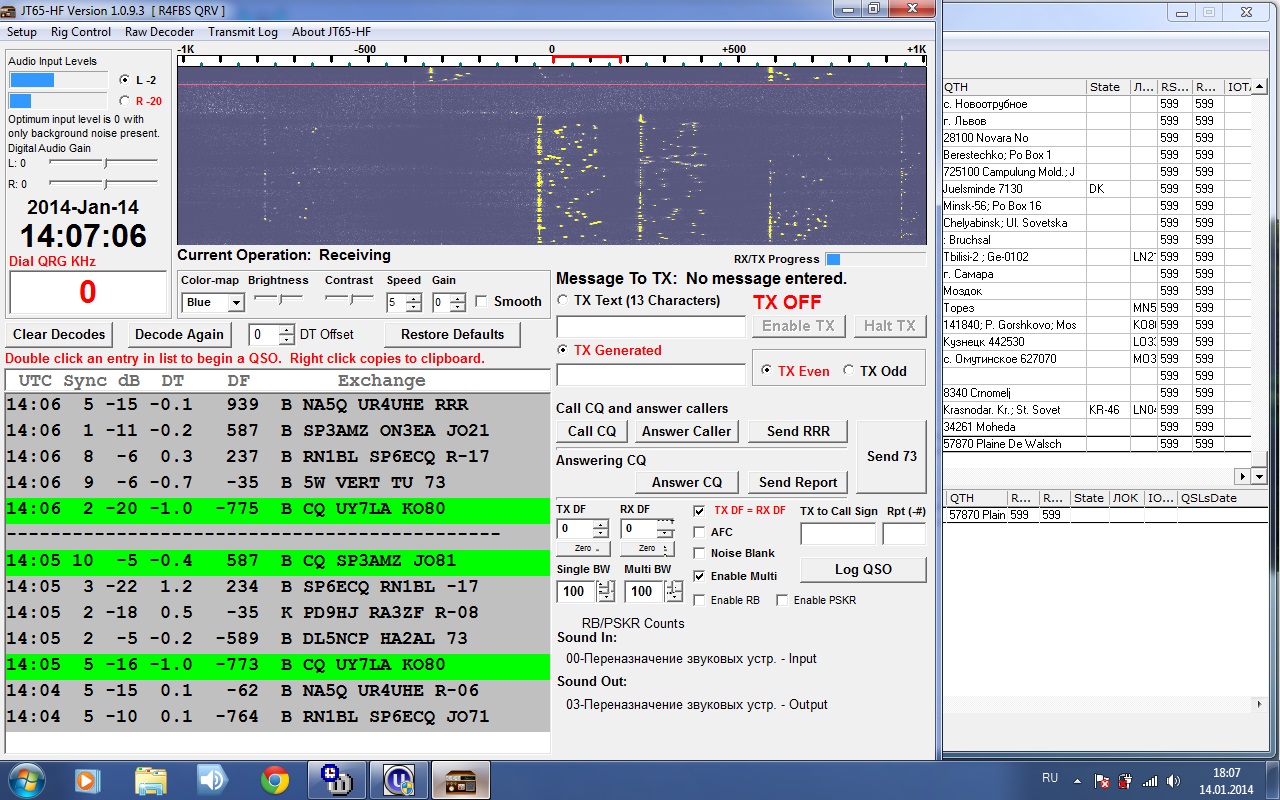Open the Rig Control menu
This screenshot has height=800, width=1280.
point(81,32)
